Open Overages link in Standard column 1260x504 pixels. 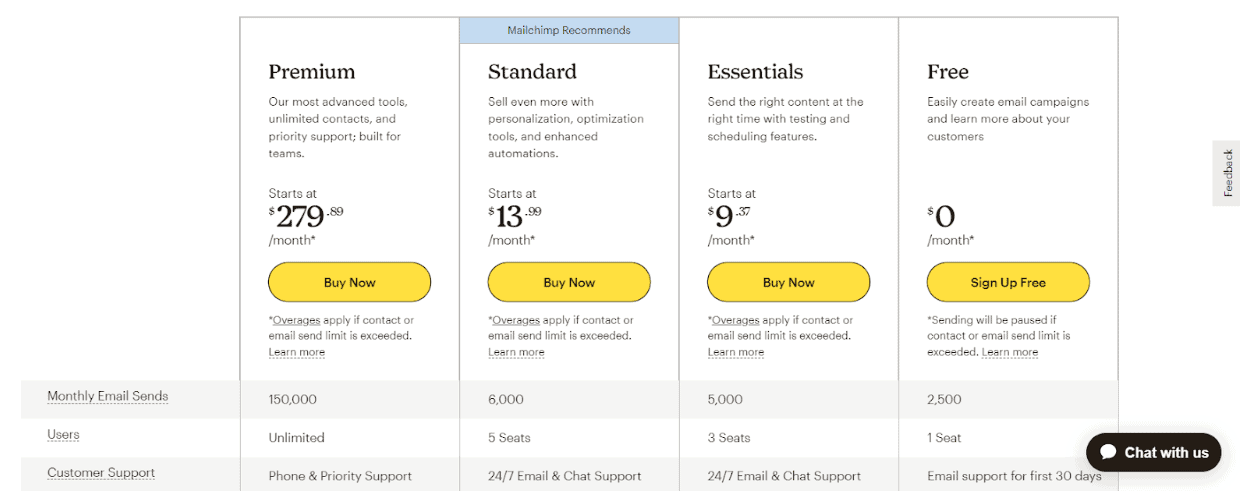(x=517, y=320)
